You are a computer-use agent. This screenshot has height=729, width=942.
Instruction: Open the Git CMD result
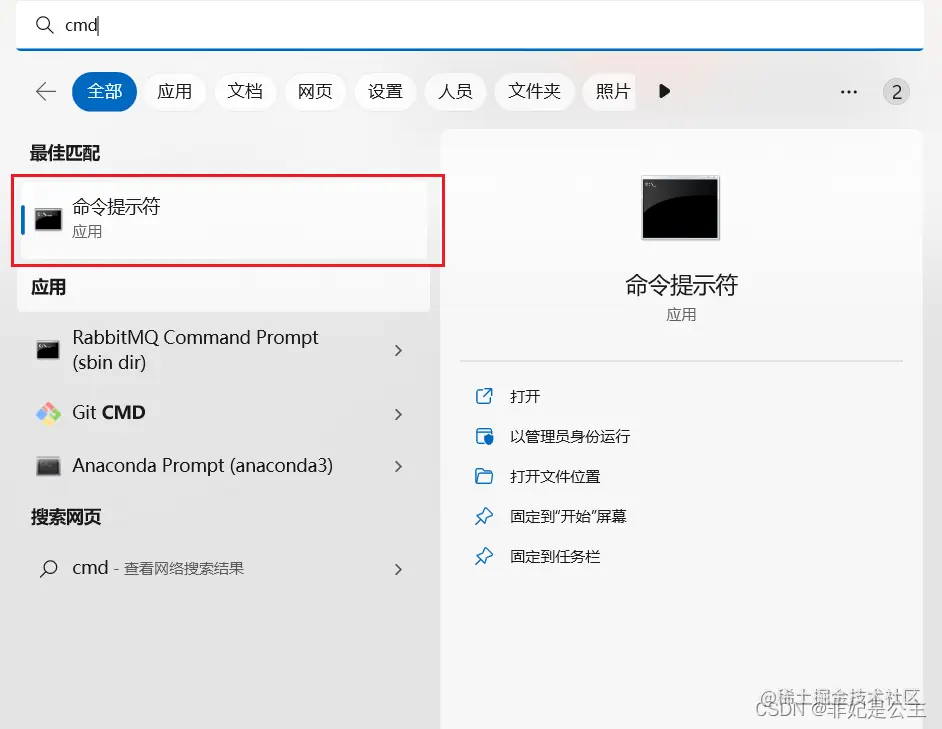(x=224, y=413)
